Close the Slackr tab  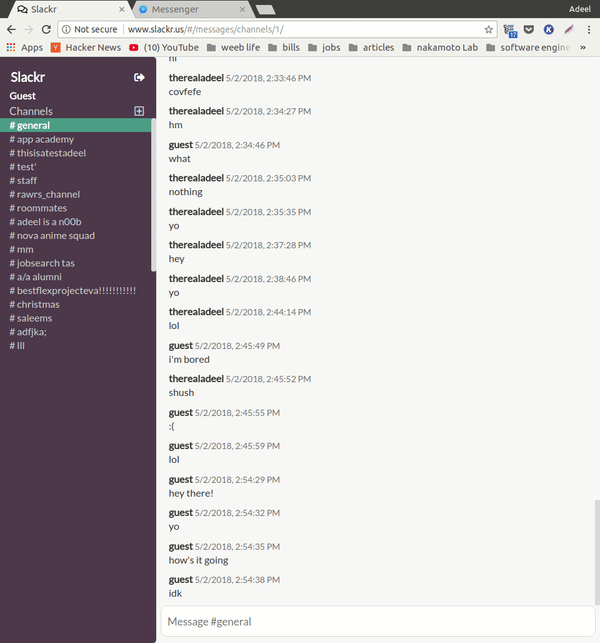click(x=122, y=9)
